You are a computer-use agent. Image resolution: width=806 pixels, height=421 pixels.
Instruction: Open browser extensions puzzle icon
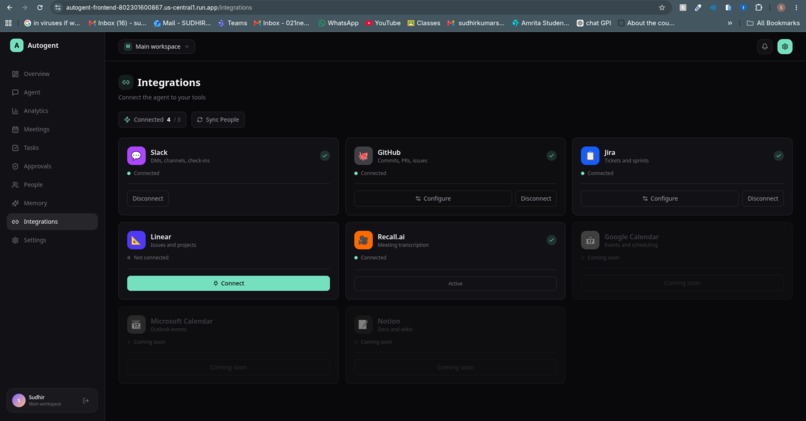[758, 8]
